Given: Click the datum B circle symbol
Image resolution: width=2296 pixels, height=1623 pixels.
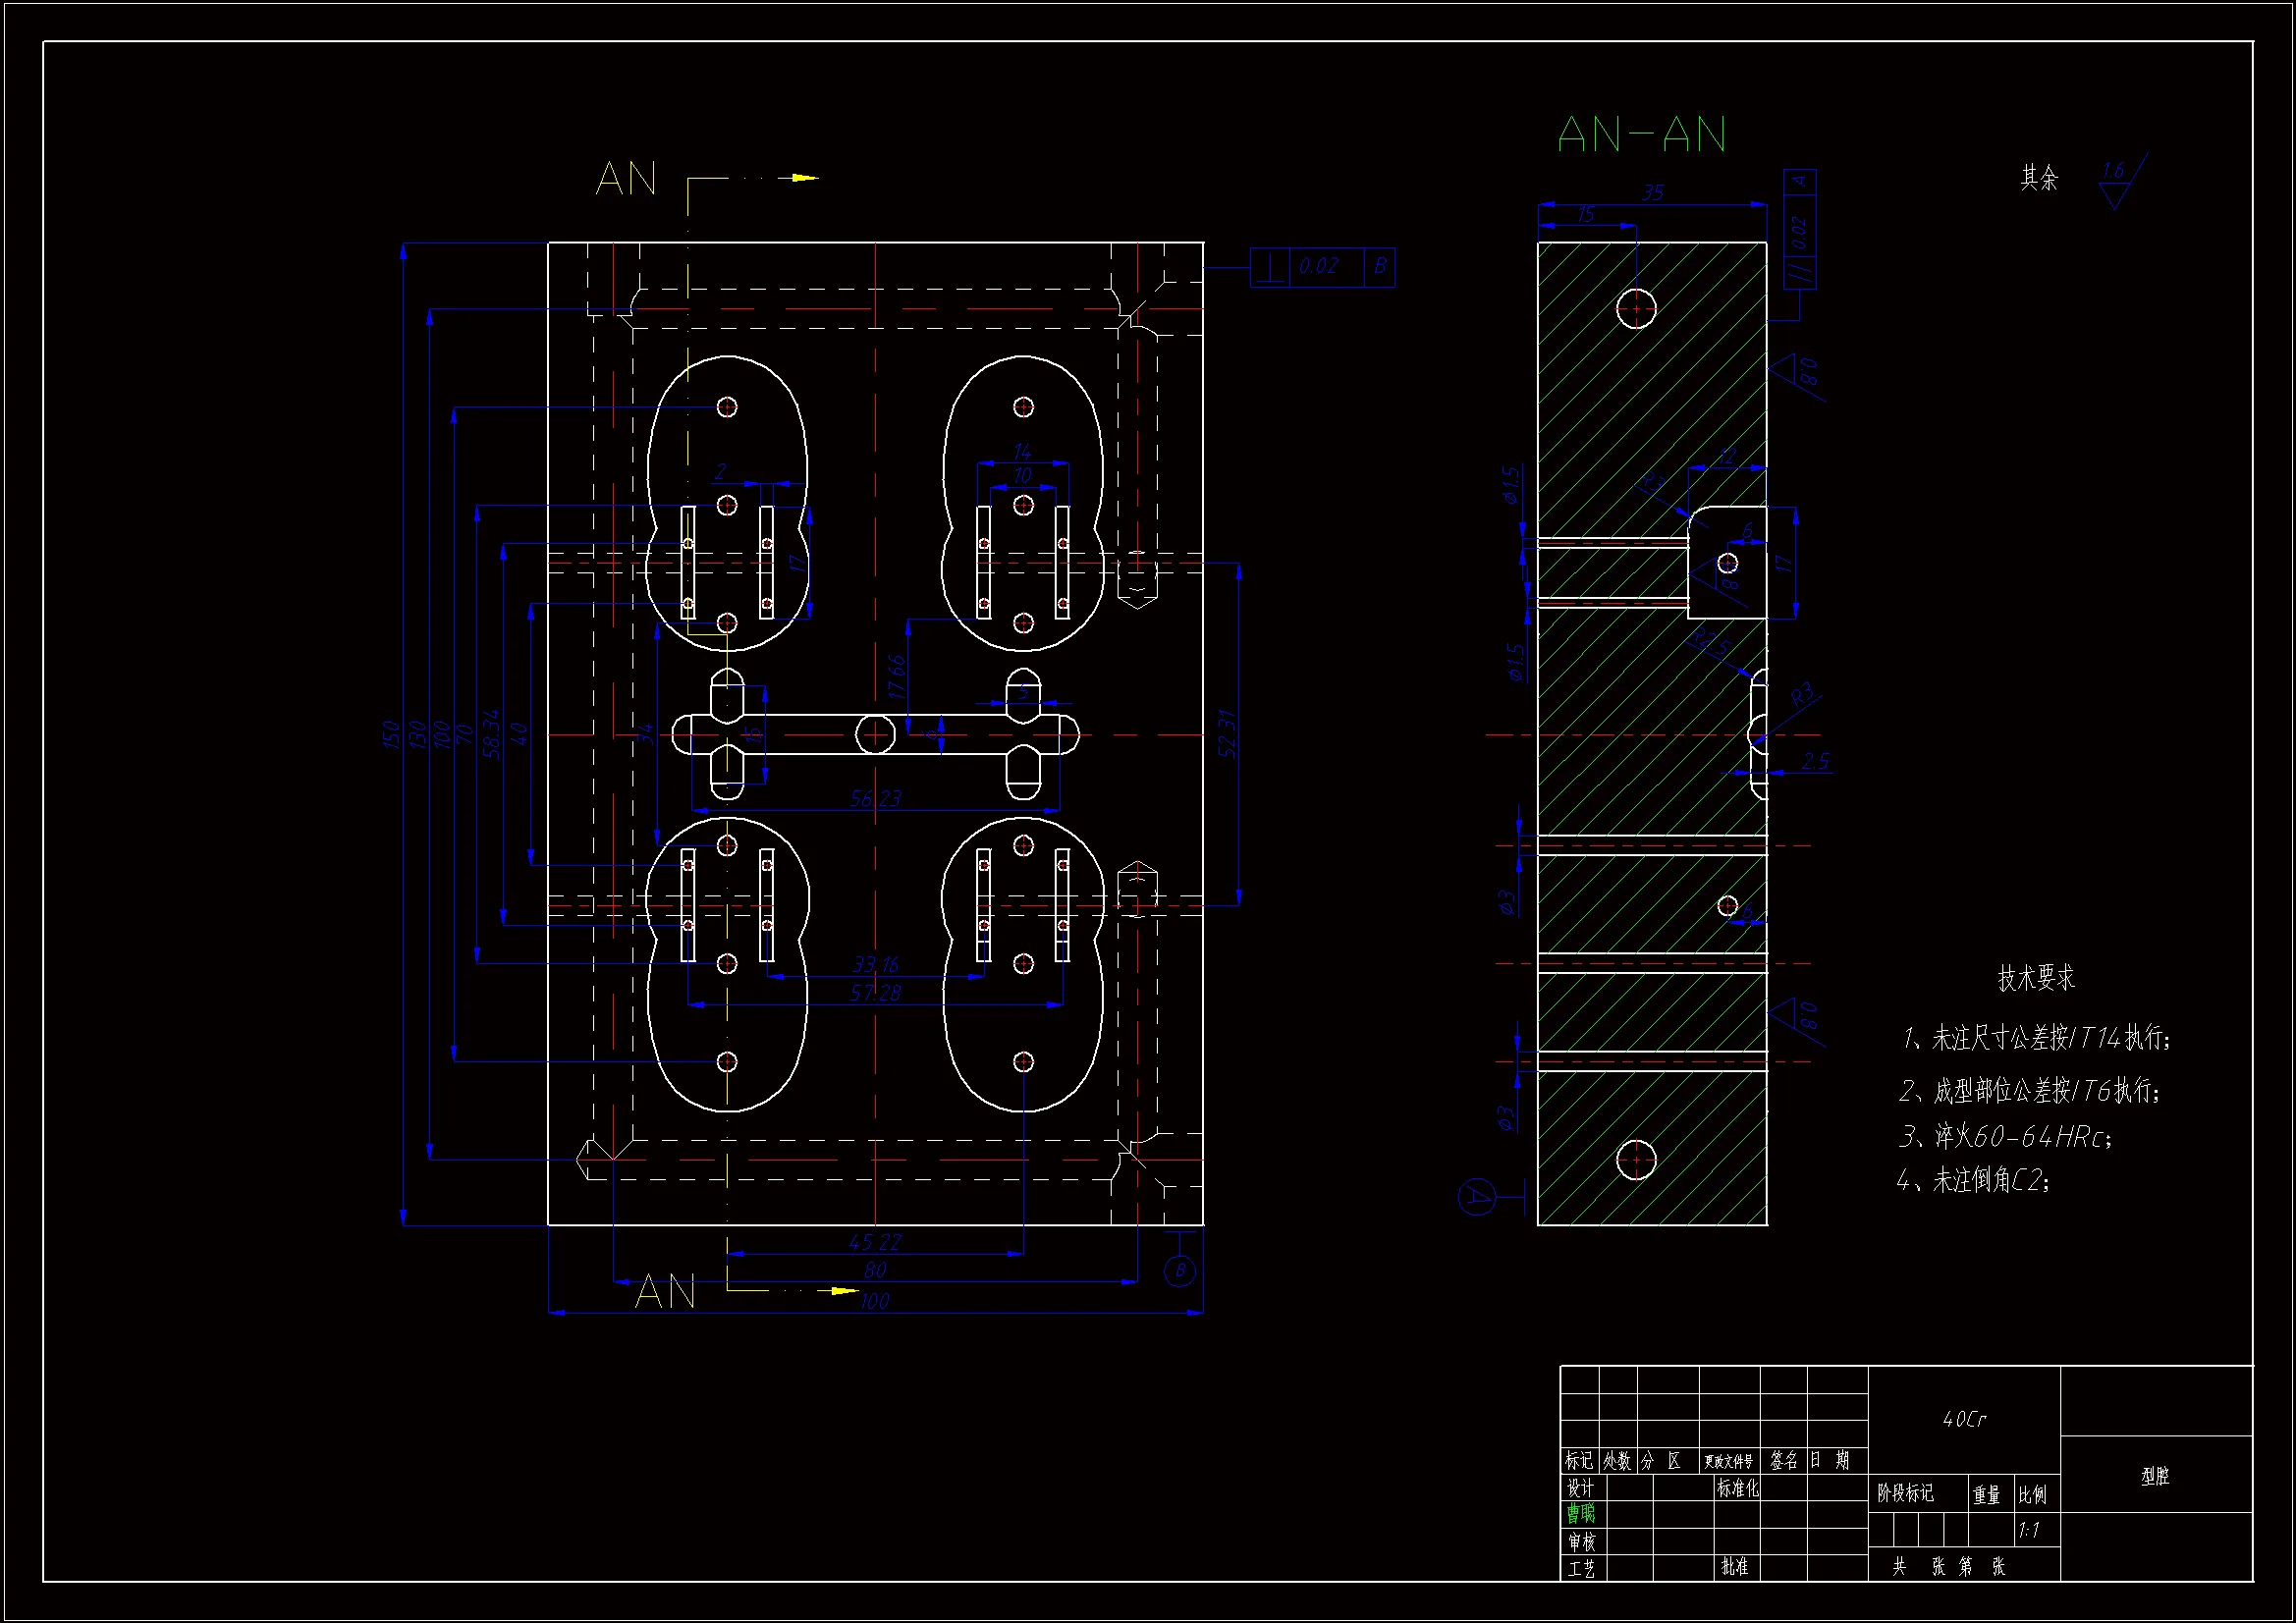Looking at the screenshot, I should [x=1180, y=1271].
